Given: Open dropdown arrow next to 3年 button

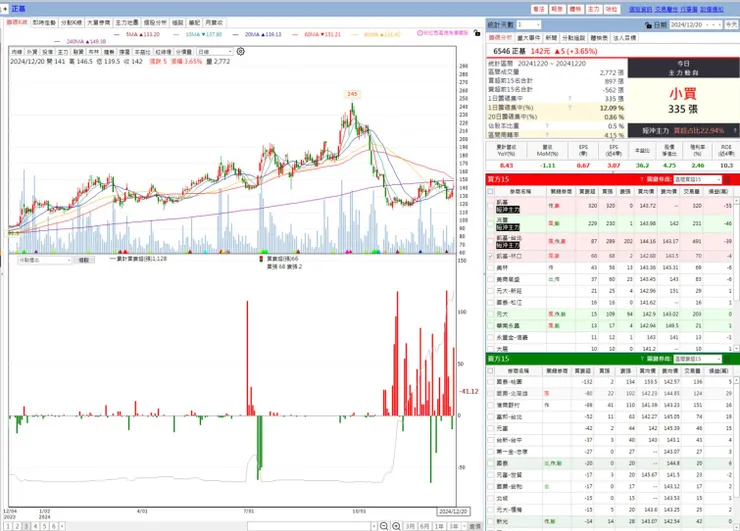Looking at the screenshot, I should coord(464,526).
